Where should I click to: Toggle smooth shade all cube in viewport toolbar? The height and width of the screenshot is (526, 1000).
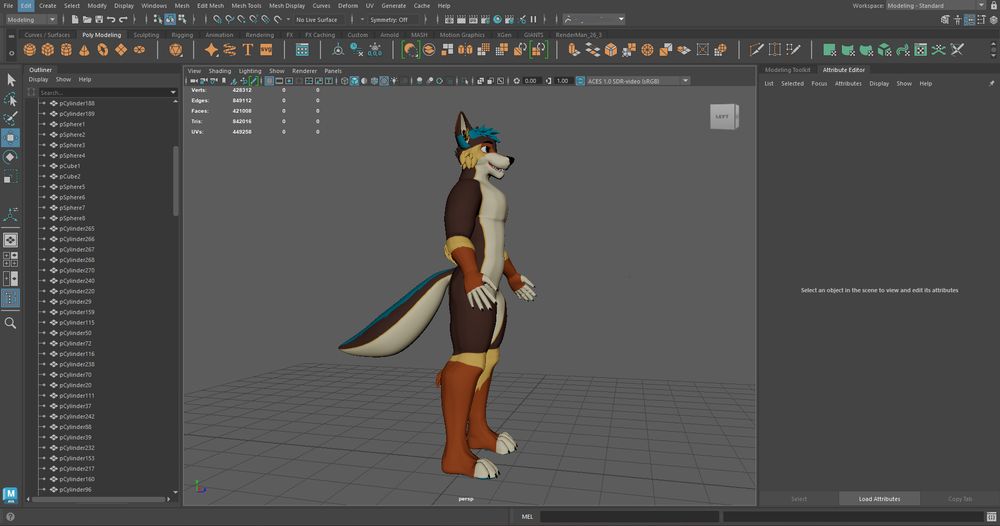[355, 81]
